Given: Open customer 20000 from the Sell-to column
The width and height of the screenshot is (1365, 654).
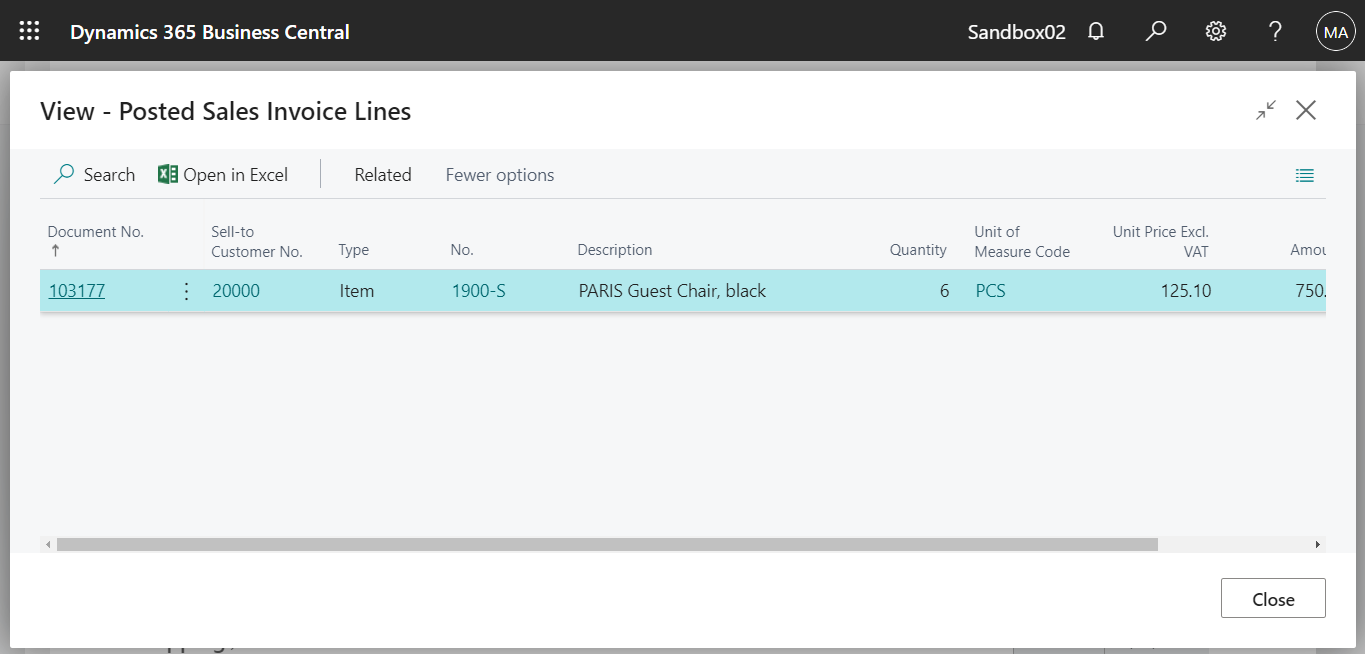Looking at the screenshot, I should point(235,290).
